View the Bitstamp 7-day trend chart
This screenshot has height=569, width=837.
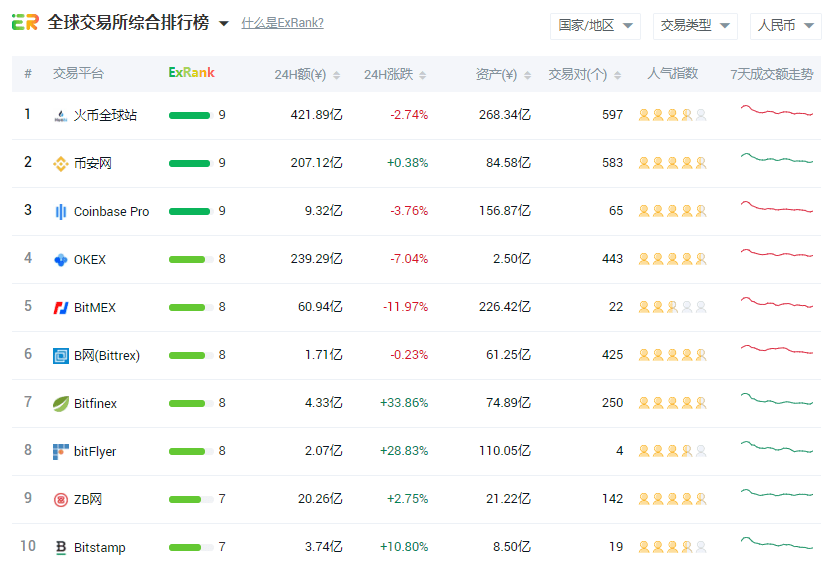(x=777, y=543)
